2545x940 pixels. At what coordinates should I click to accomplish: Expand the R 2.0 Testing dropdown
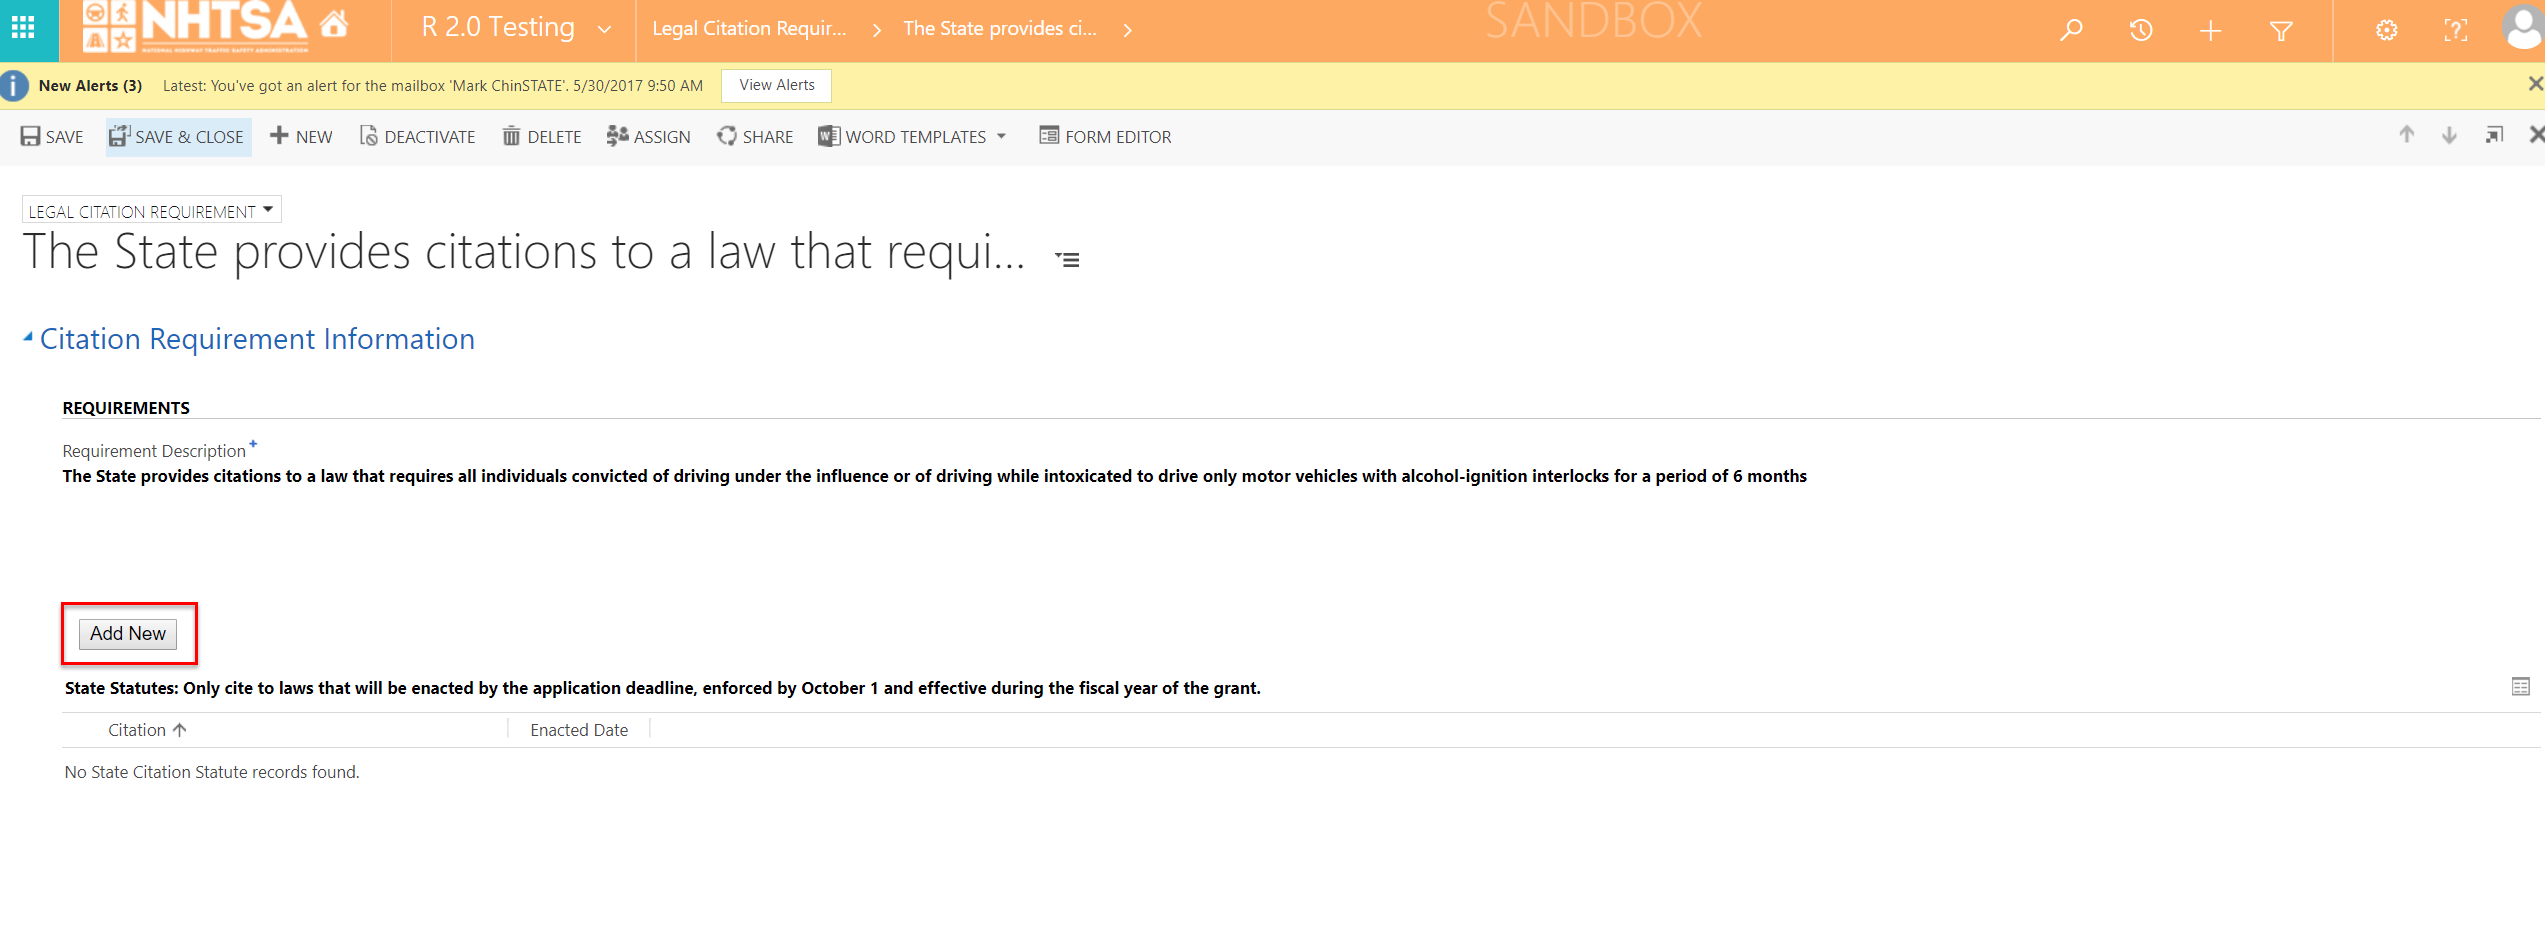(604, 29)
